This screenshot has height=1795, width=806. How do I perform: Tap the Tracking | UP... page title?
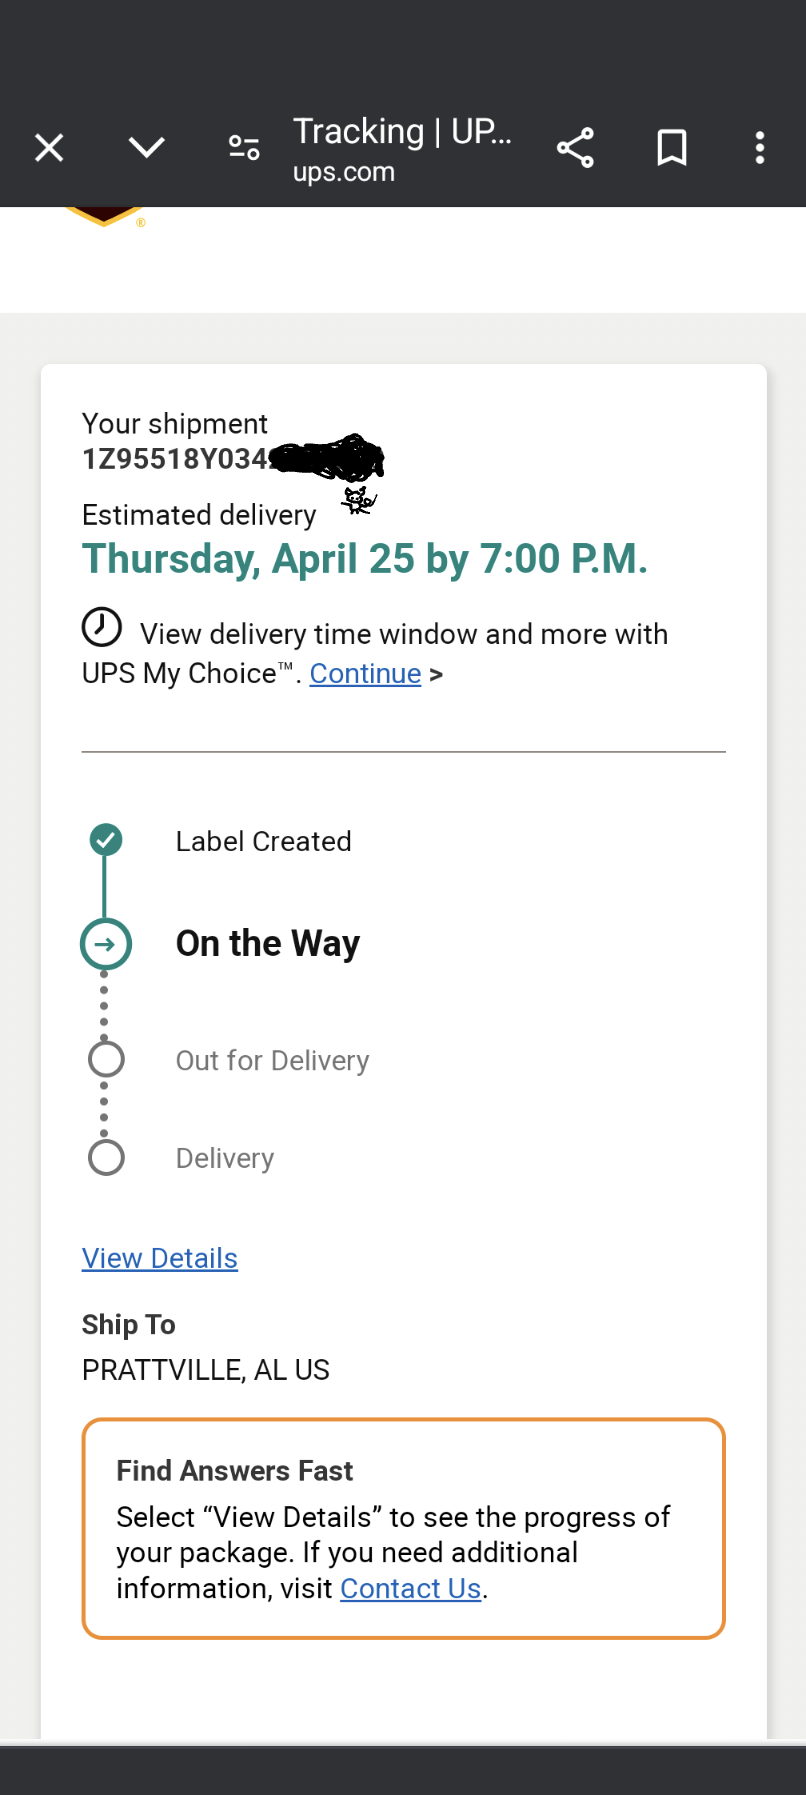coord(402,131)
